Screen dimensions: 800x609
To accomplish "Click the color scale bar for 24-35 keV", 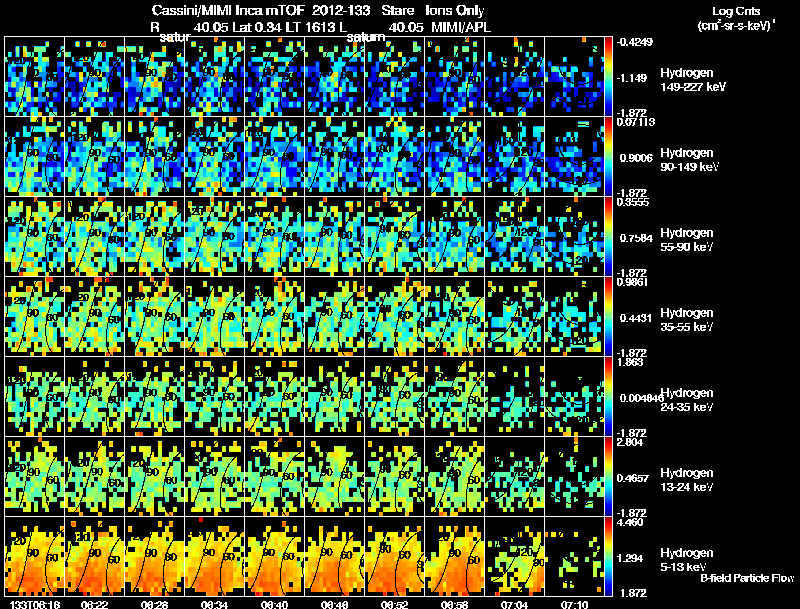I will tap(608, 397).
